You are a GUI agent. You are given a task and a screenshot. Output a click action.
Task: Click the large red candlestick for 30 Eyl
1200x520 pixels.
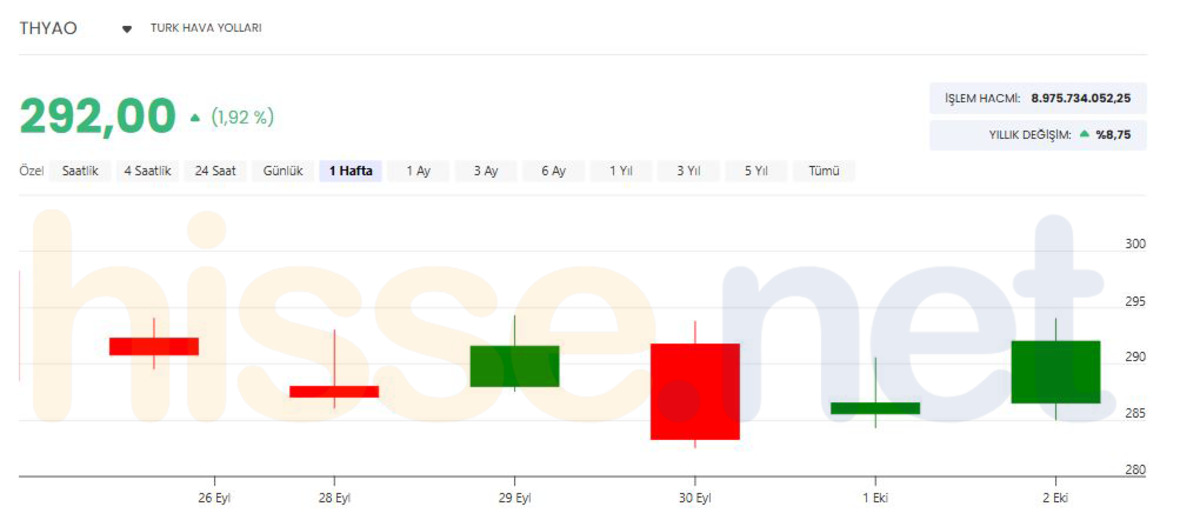(x=695, y=391)
